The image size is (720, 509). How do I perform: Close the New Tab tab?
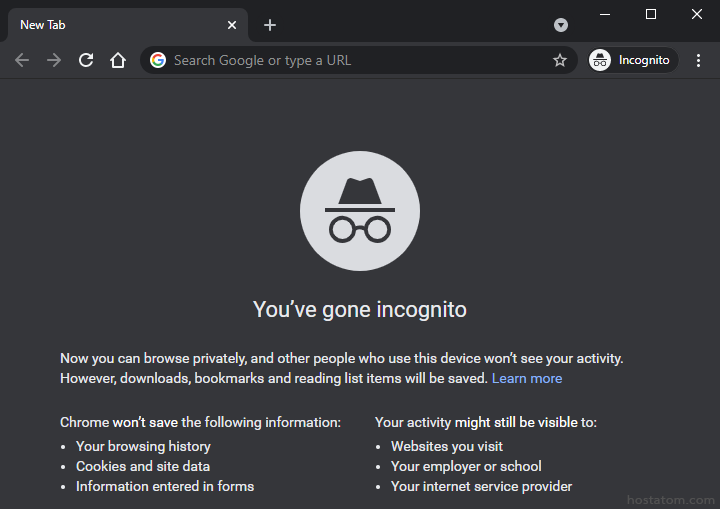point(232,25)
